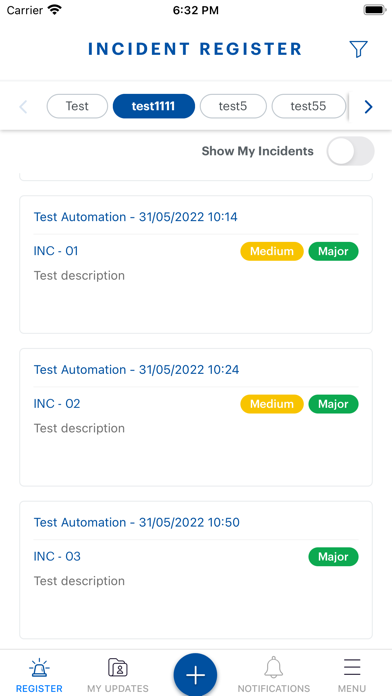
Task: Open incident INC - 02
Action: tap(57, 404)
